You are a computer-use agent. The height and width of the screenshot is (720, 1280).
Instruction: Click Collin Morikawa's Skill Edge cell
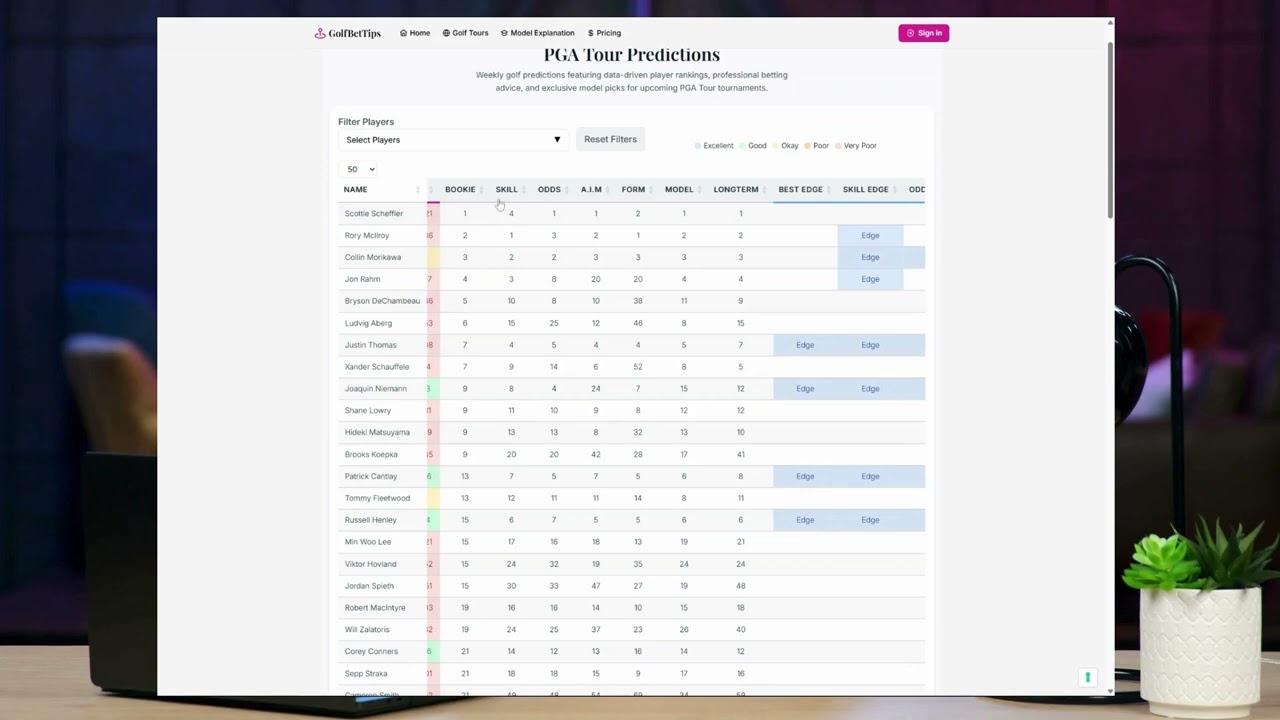click(x=870, y=257)
